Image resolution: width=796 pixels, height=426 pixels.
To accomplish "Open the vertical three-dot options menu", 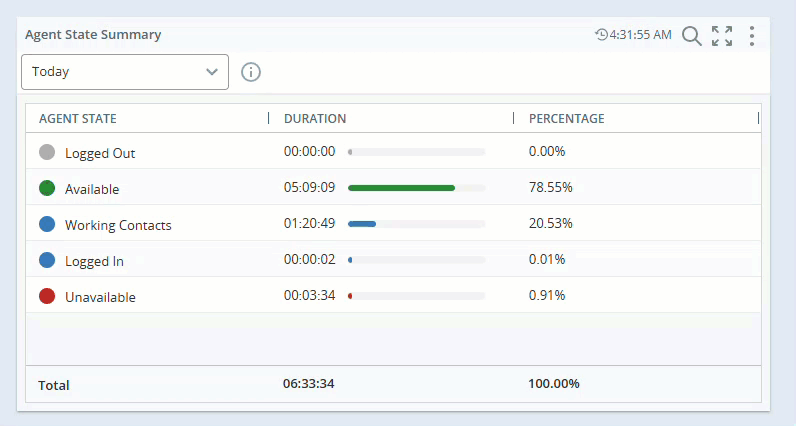I will click(x=752, y=36).
